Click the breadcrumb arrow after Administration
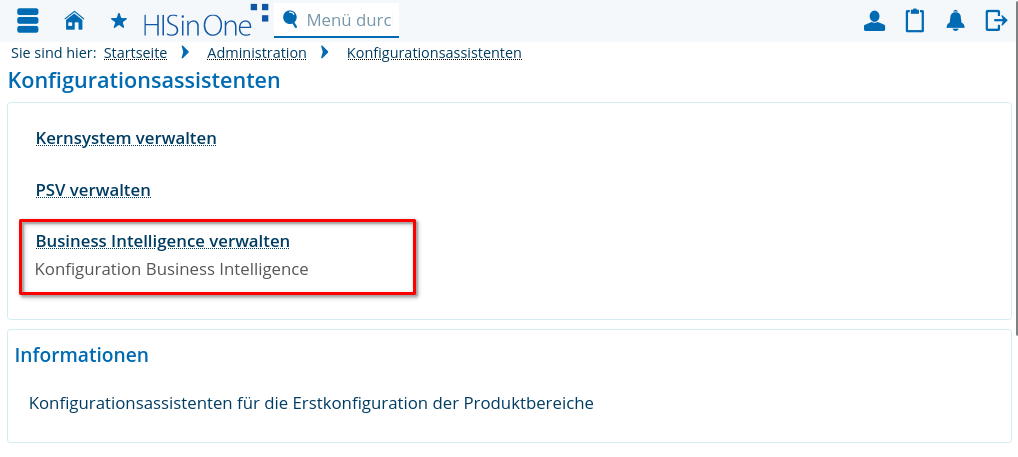The image size is (1018, 457). tap(325, 52)
